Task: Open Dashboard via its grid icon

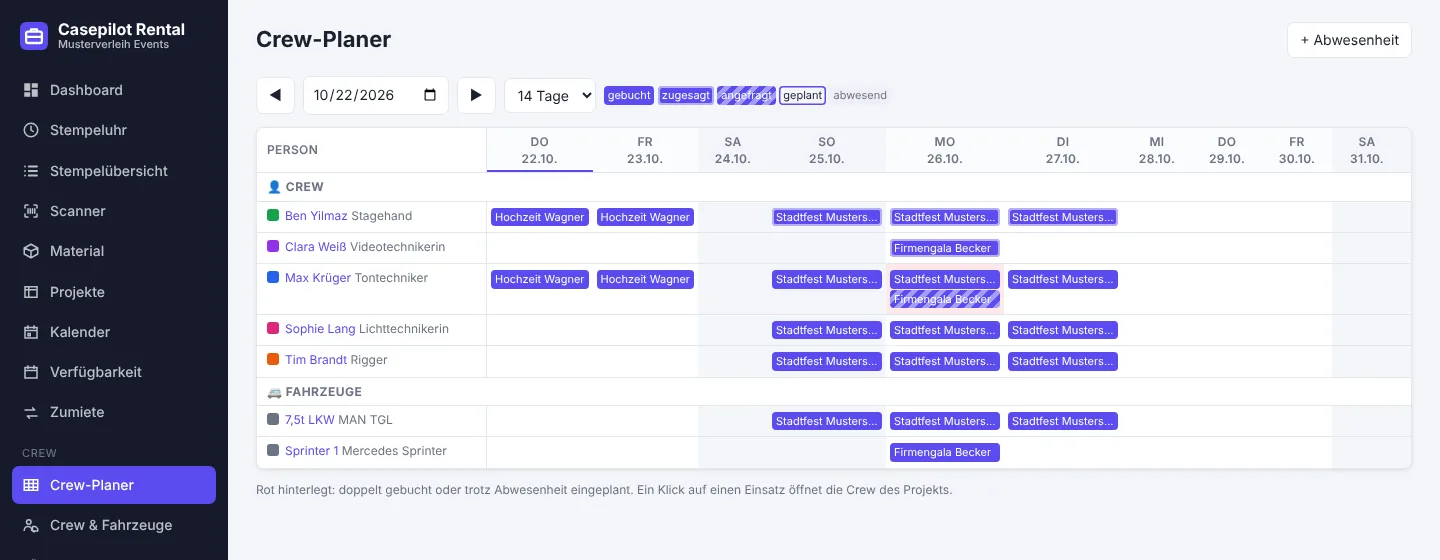Action: 31,90
